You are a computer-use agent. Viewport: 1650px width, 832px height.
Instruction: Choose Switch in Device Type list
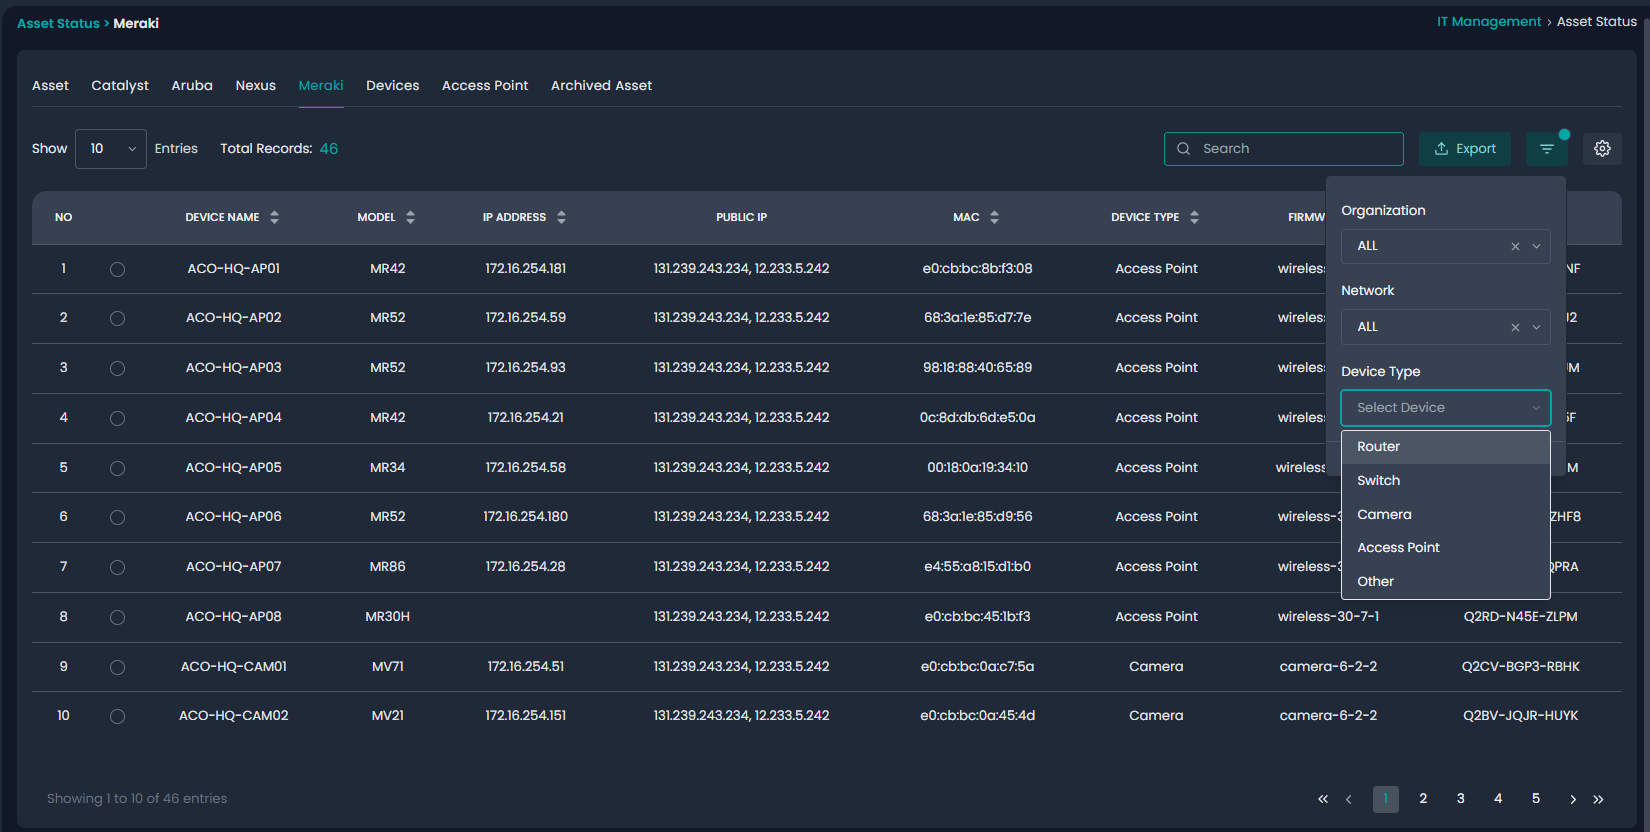[x=1446, y=481]
